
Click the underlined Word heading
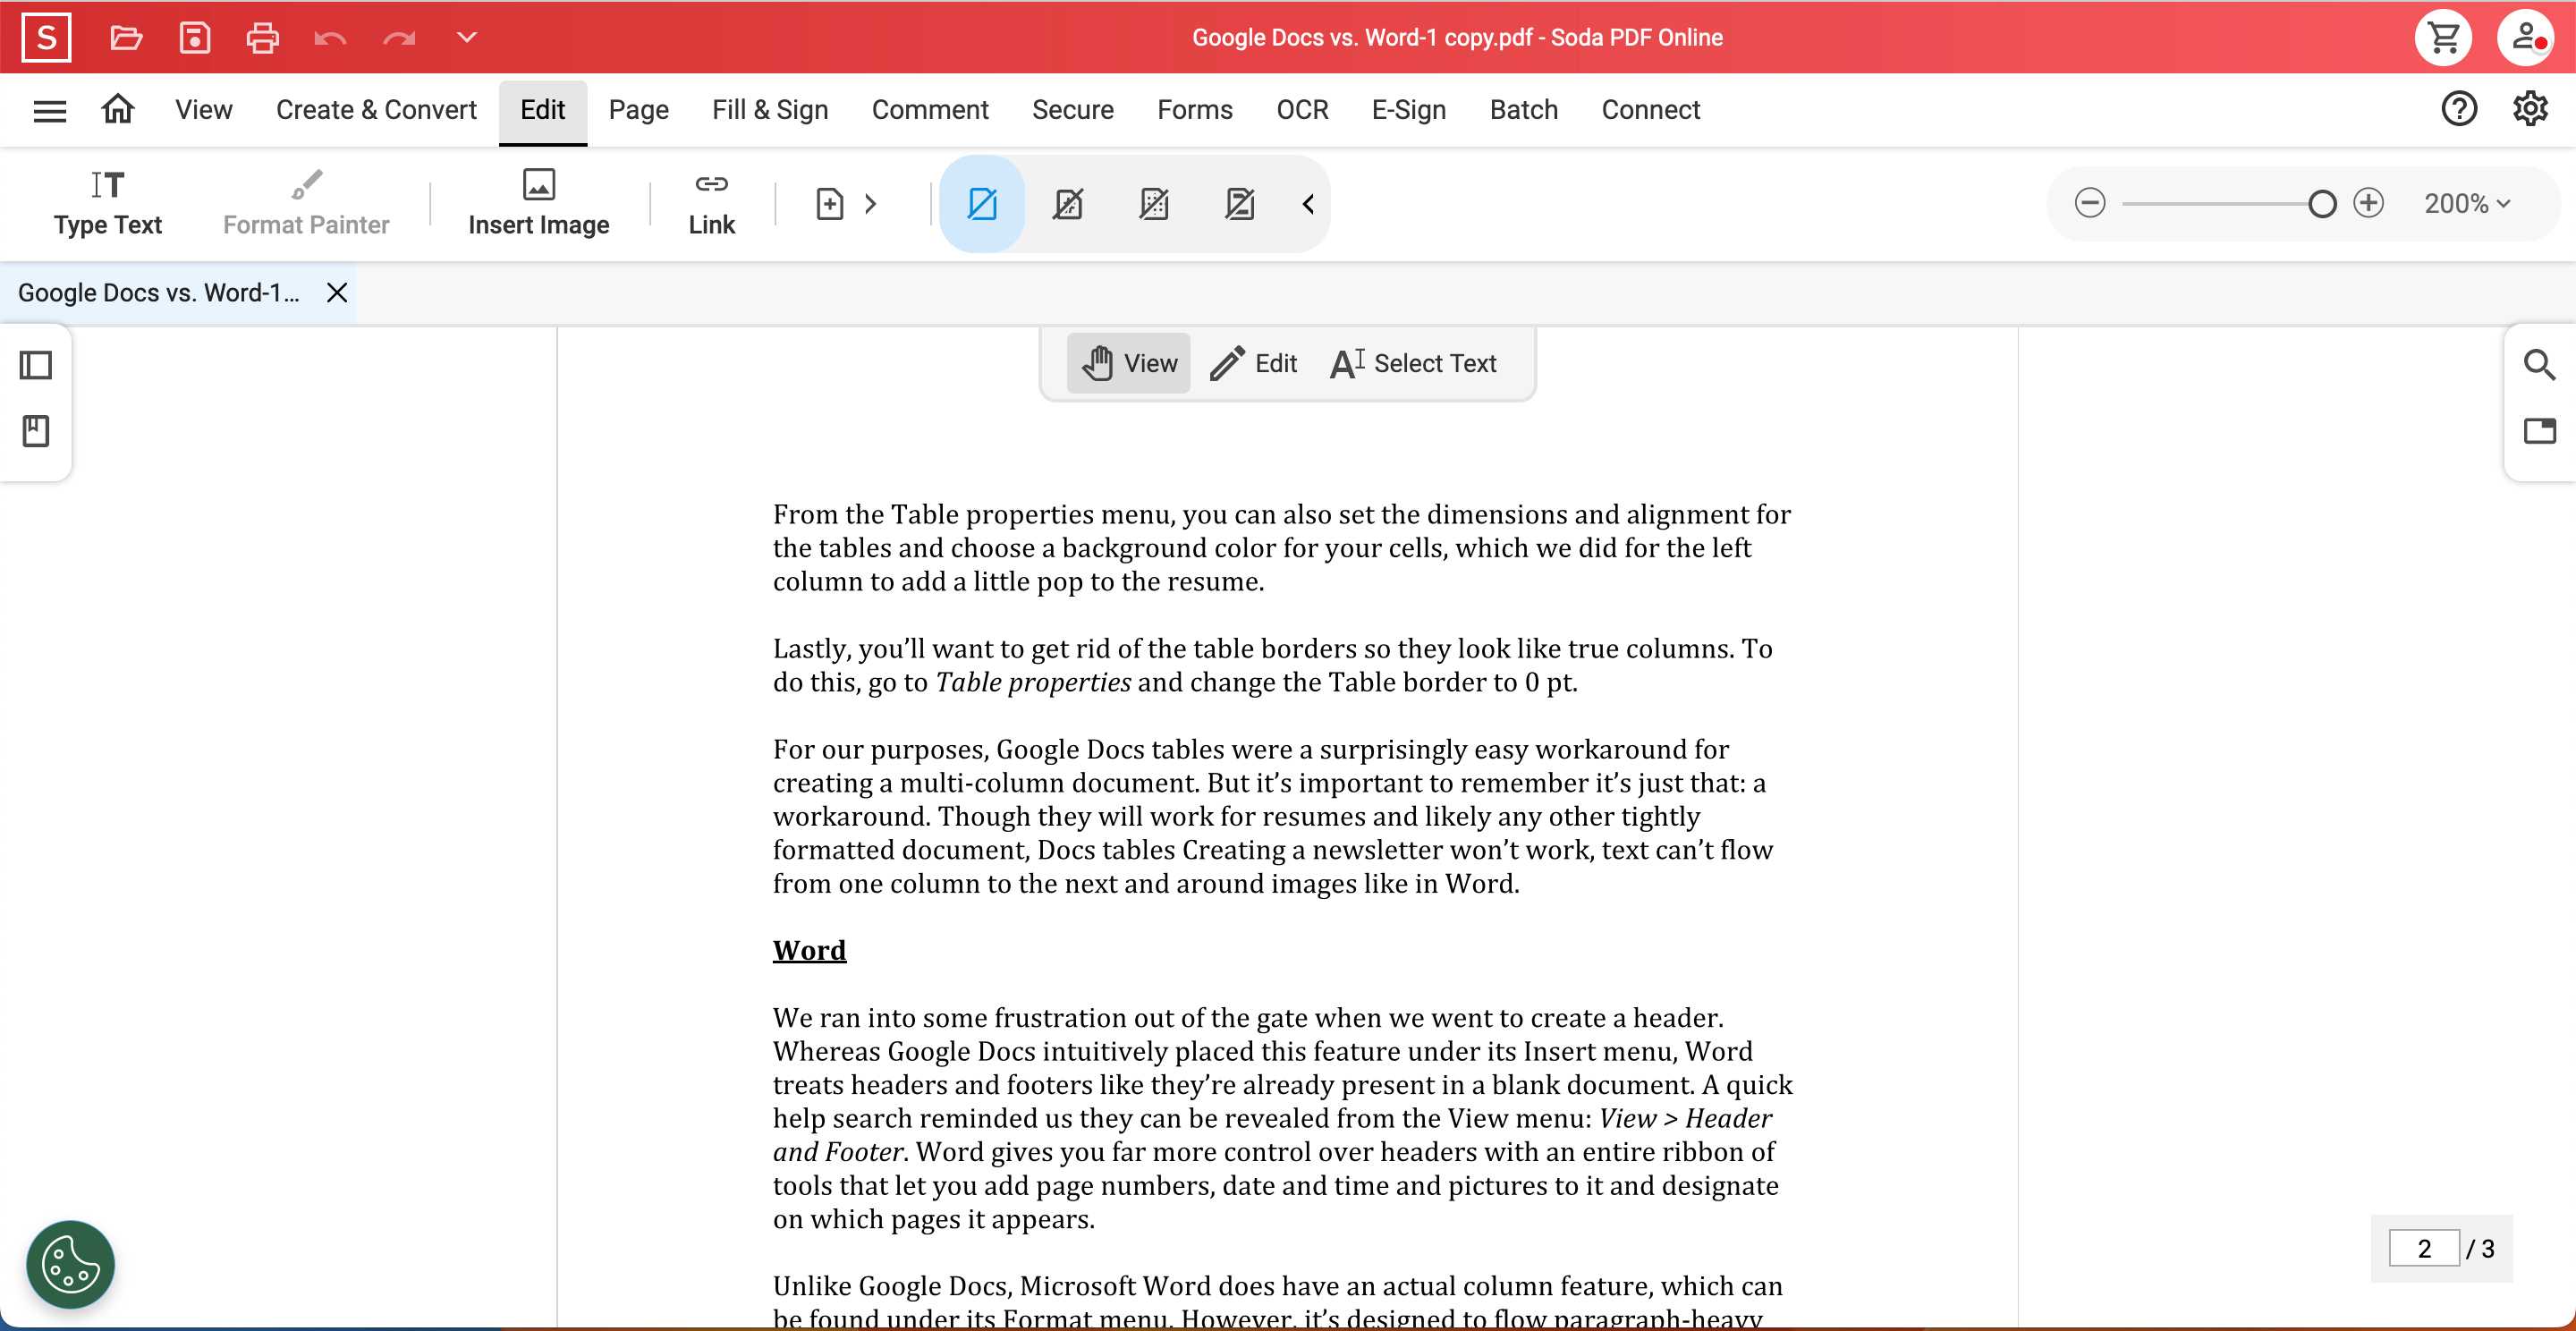809,950
